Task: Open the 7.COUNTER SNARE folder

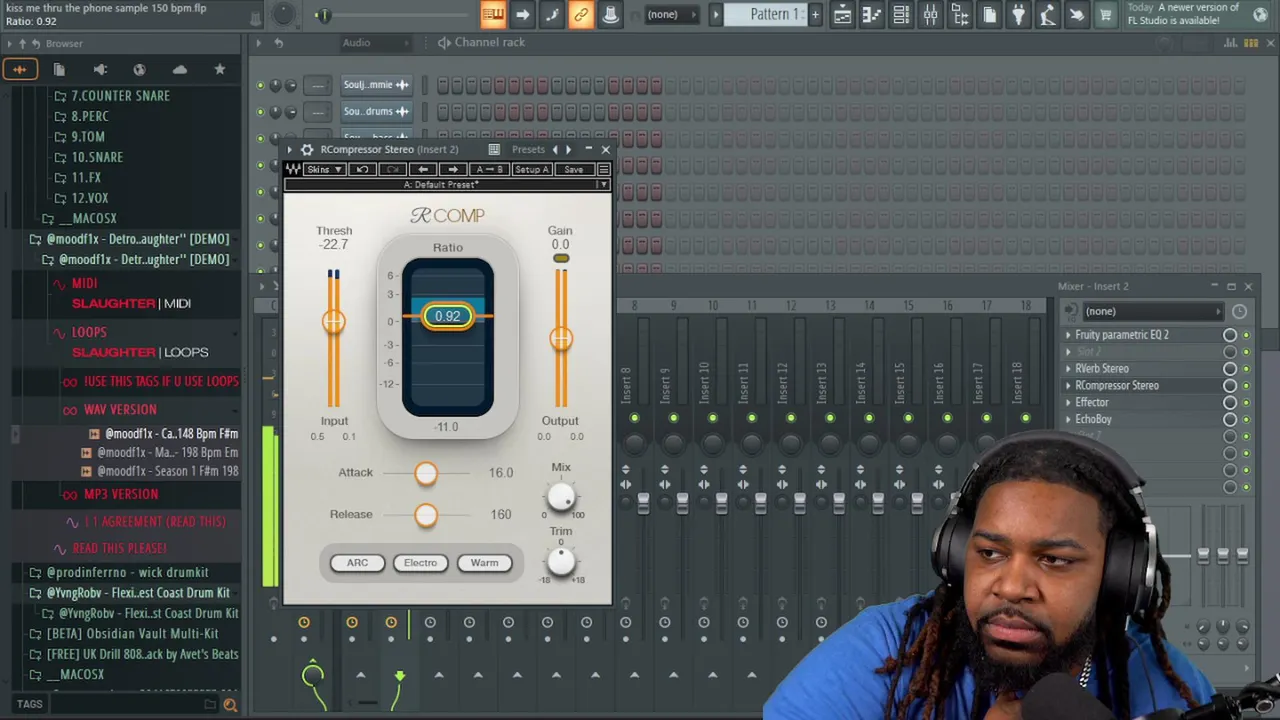Action: pyautogui.click(x=120, y=96)
